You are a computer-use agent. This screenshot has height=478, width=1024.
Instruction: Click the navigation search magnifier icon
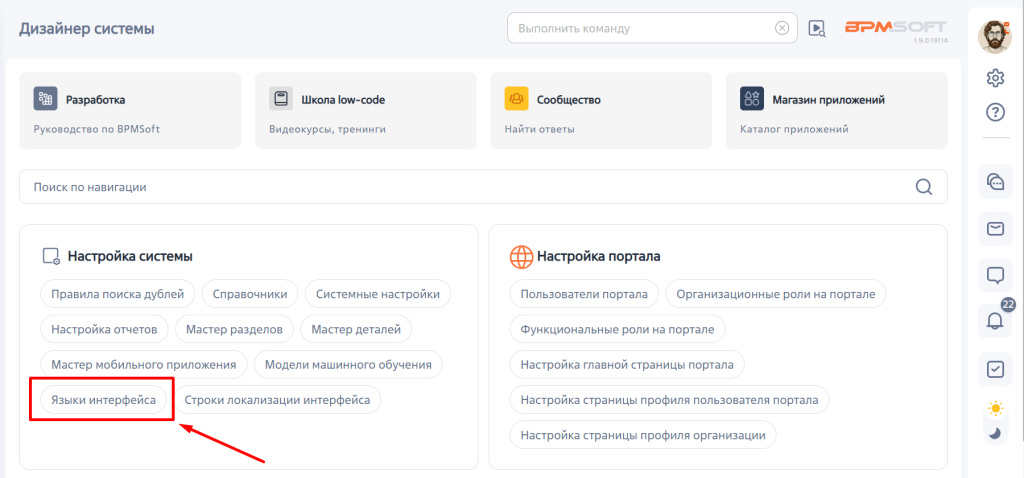923,187
